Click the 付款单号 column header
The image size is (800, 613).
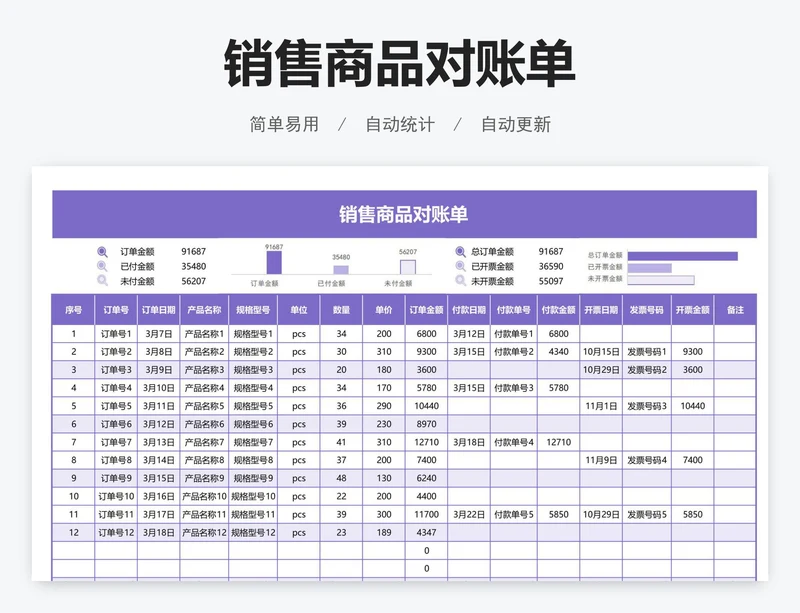click(514, 310)
